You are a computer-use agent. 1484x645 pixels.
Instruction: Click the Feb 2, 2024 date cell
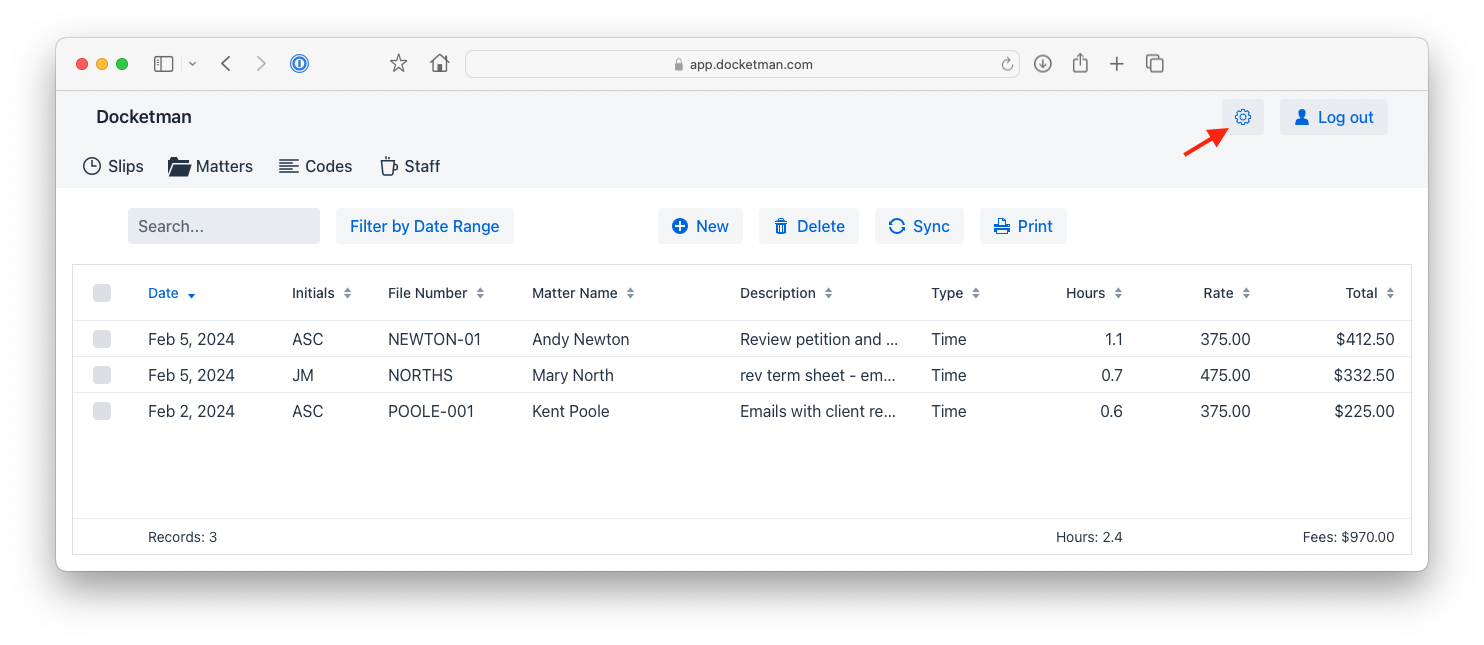click(x=191, y=411)
